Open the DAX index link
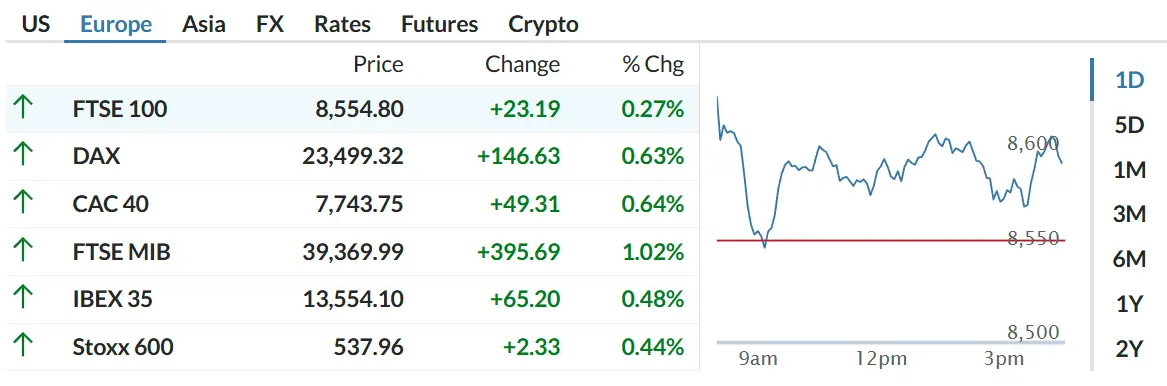 [x=96, y=156]
